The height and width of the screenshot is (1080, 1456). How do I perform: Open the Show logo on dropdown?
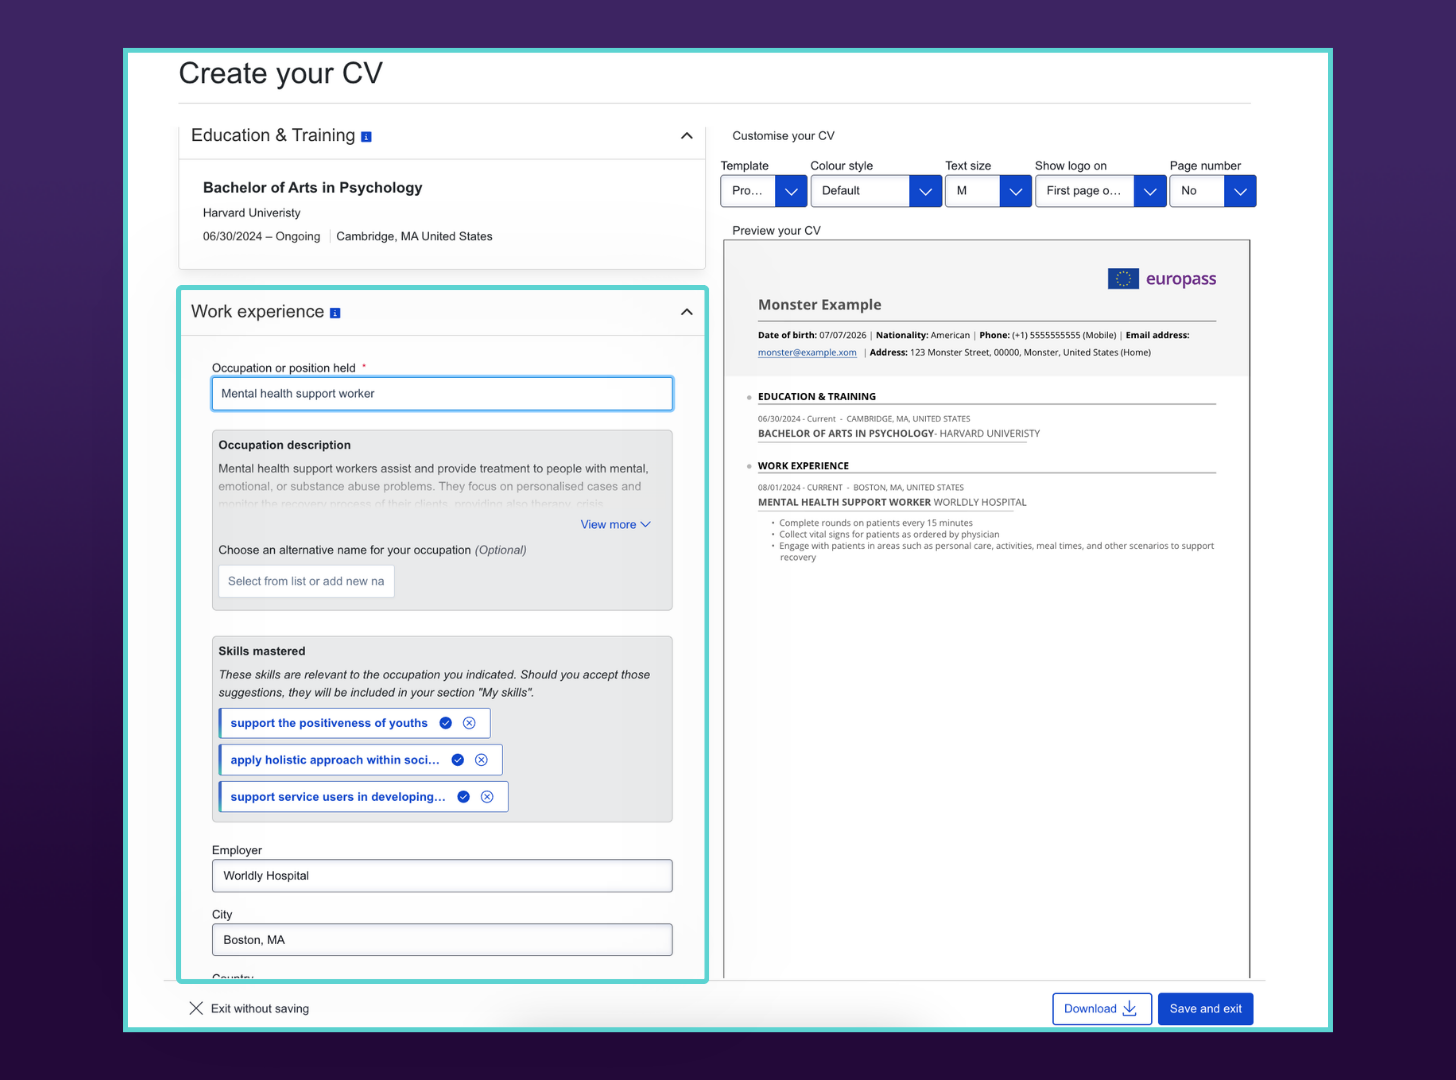pos(1100,191)
